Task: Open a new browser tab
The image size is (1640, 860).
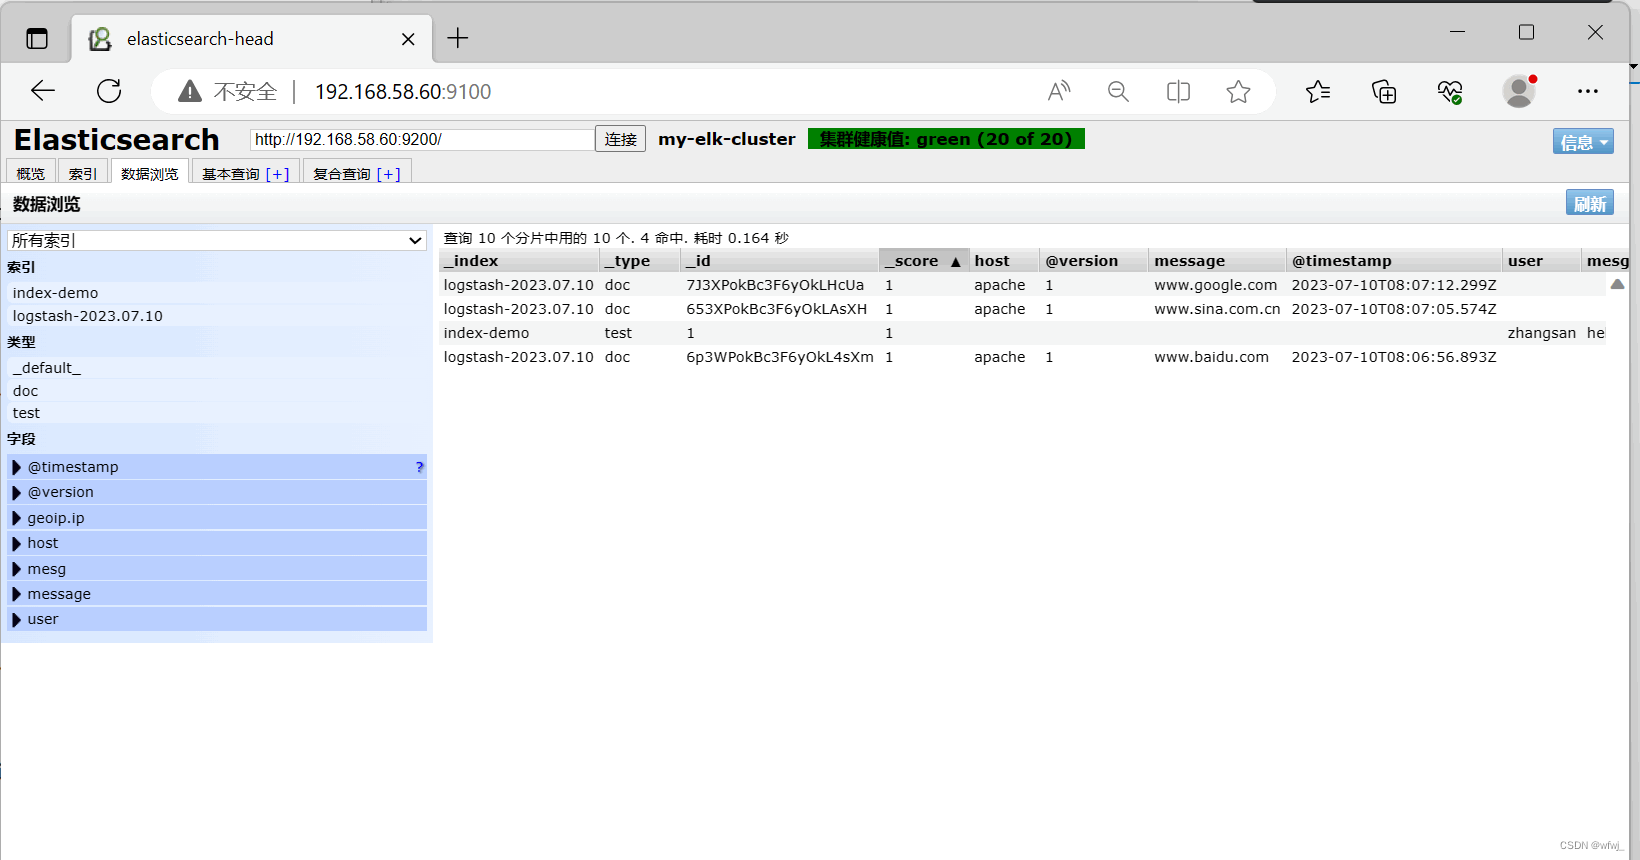Action: click(x=458, y=38)
